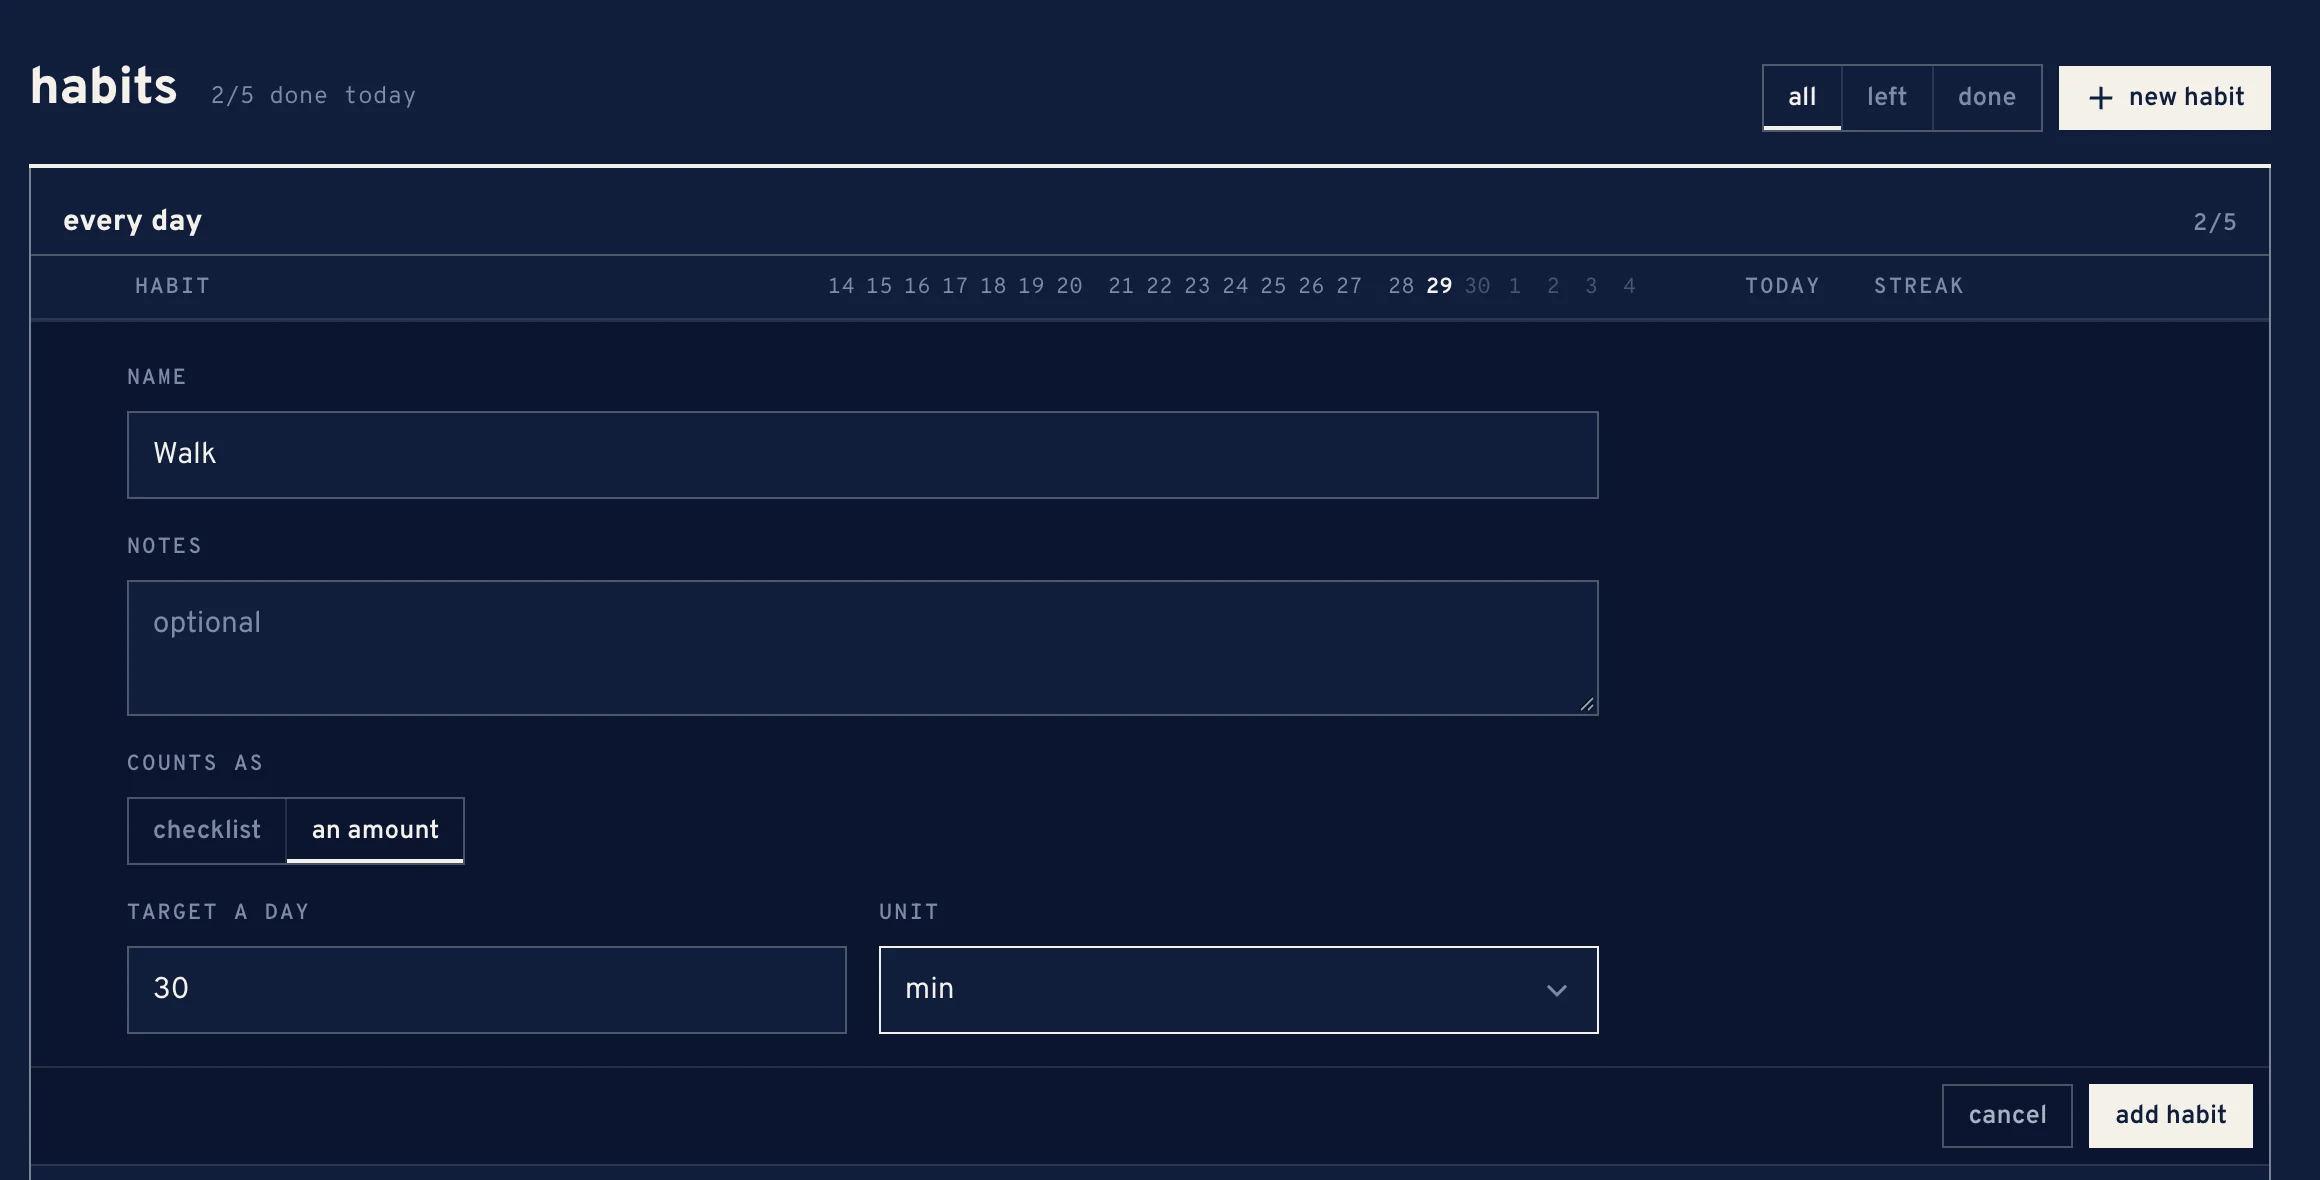Click the plus icon in new habit button

(2100, 98)
